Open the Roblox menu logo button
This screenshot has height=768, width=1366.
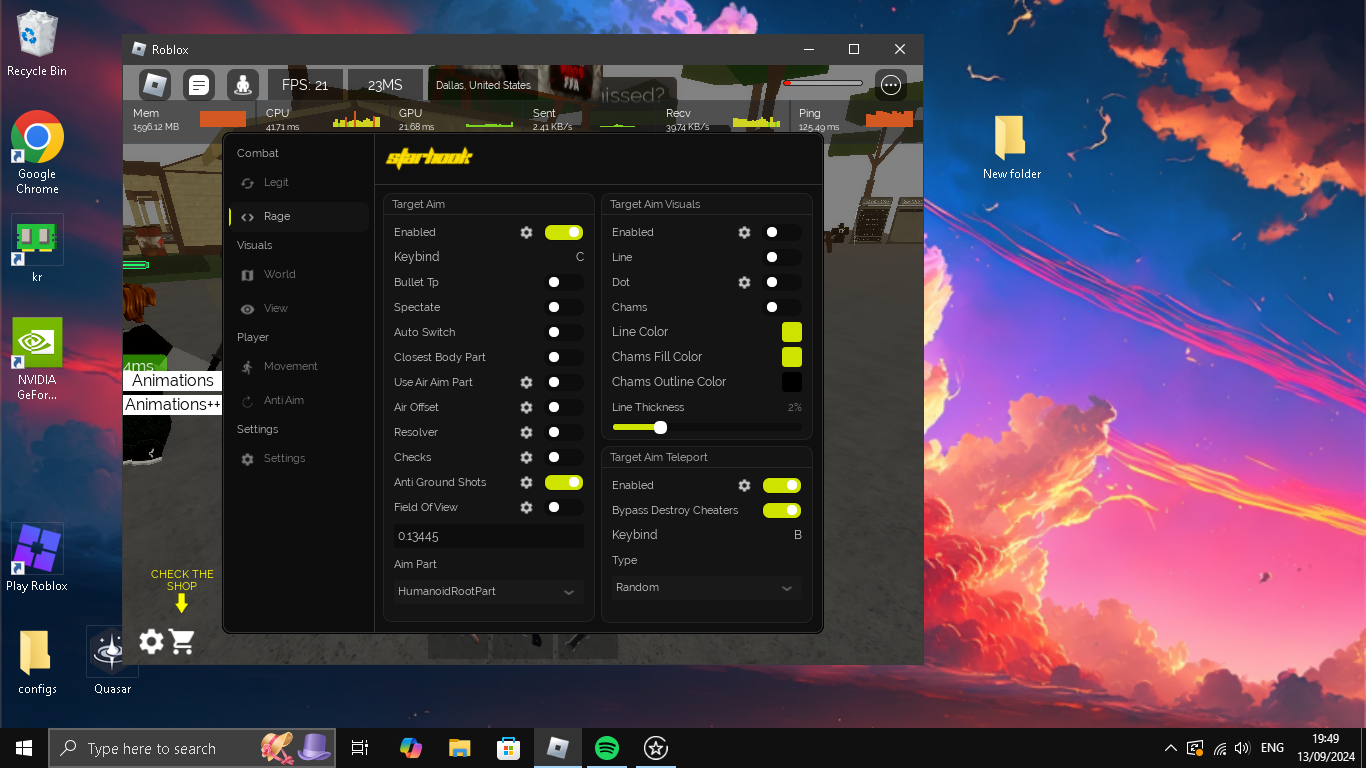pos(155,85)
